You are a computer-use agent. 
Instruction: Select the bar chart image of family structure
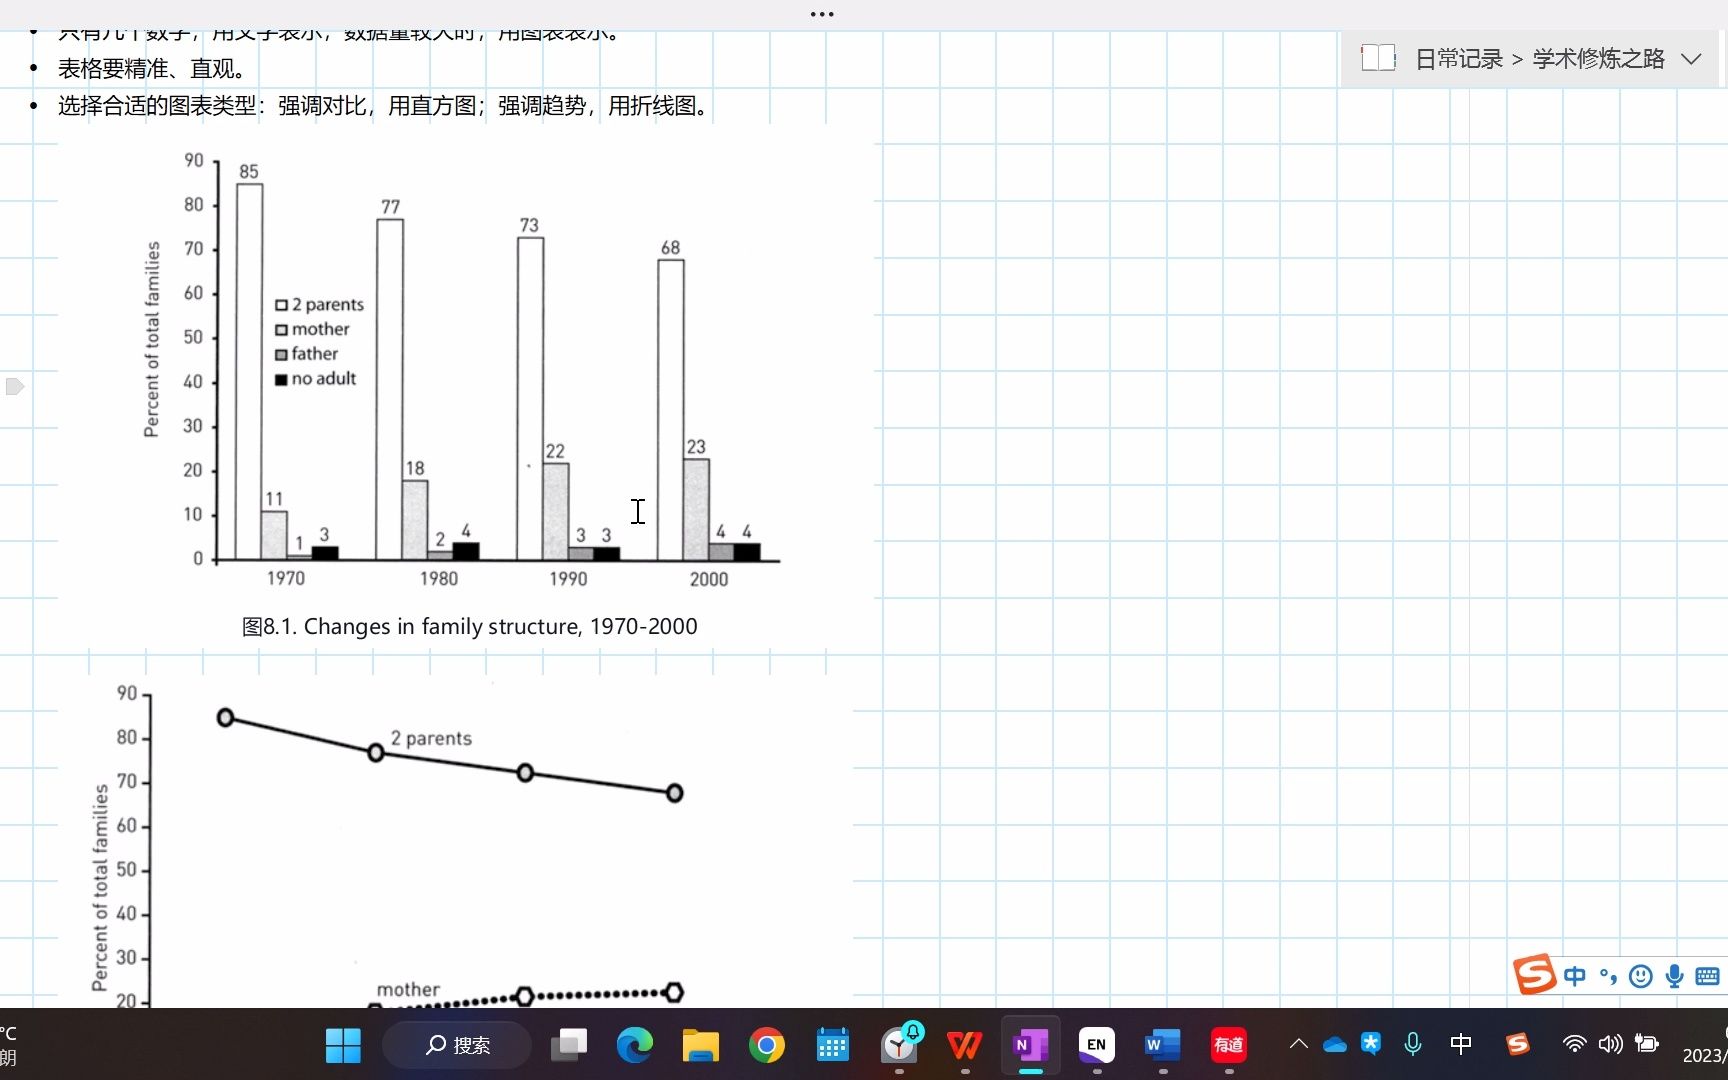[x=466, y=370]
